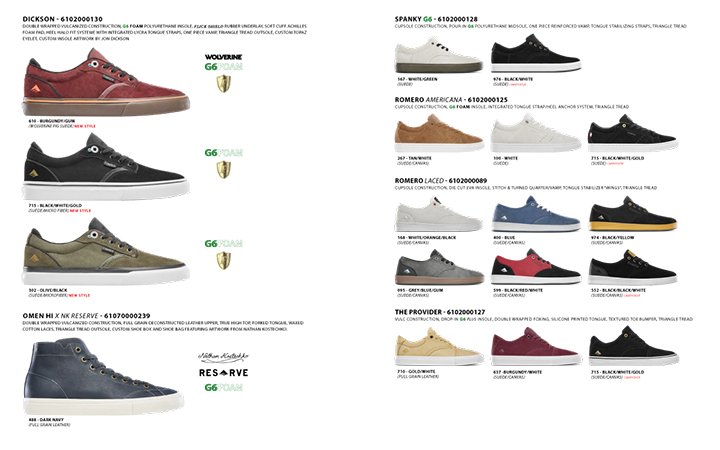Click the gold shield badge next to burgundy shoe

click(224, 84)
